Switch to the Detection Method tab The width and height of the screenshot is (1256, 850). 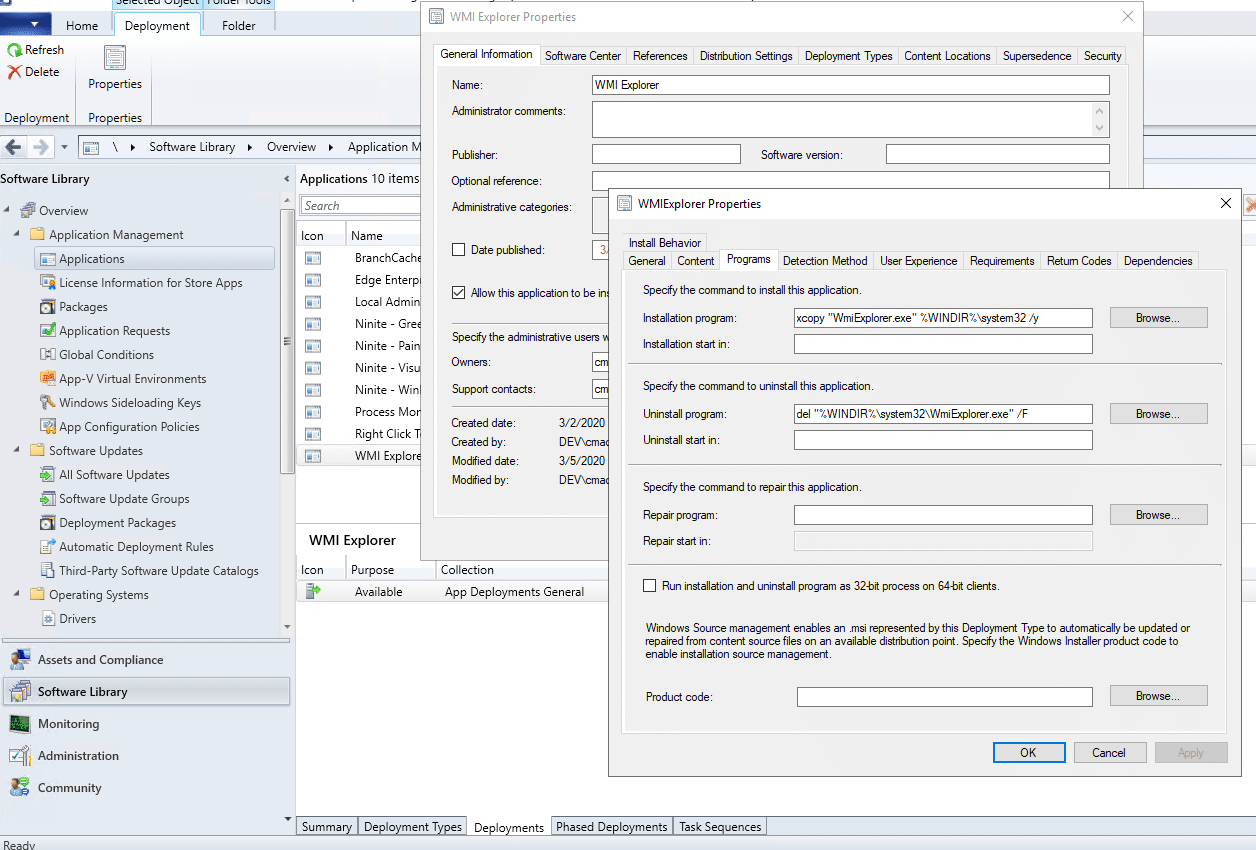point(825,260)
